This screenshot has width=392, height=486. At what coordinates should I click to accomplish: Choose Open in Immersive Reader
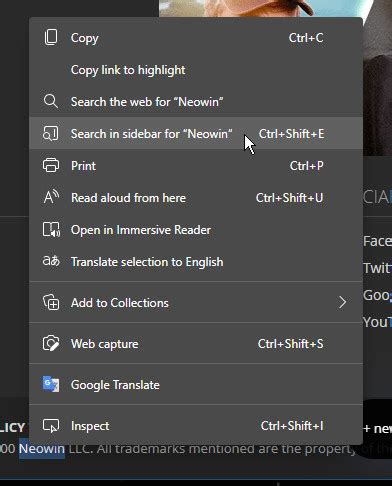point(196,230)
